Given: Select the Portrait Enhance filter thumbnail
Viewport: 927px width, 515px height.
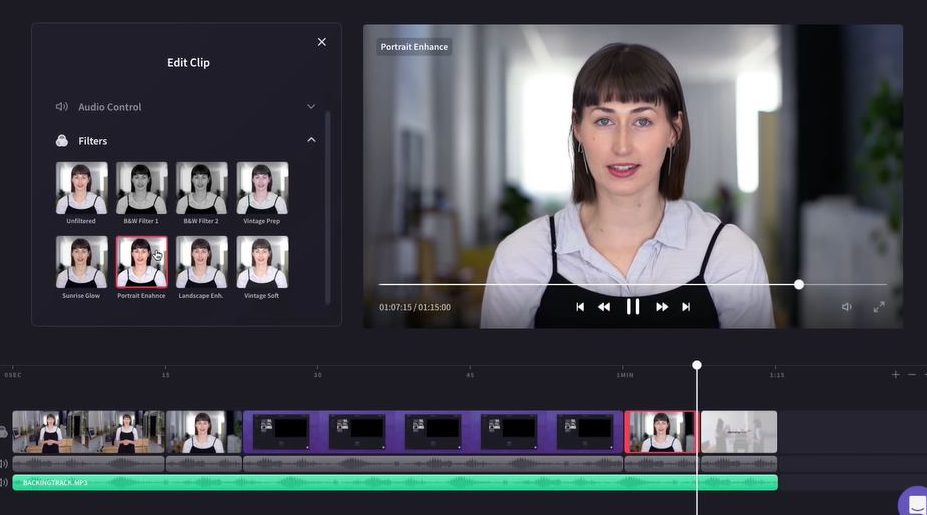Looking at the screenshot, I should (142, 262).
